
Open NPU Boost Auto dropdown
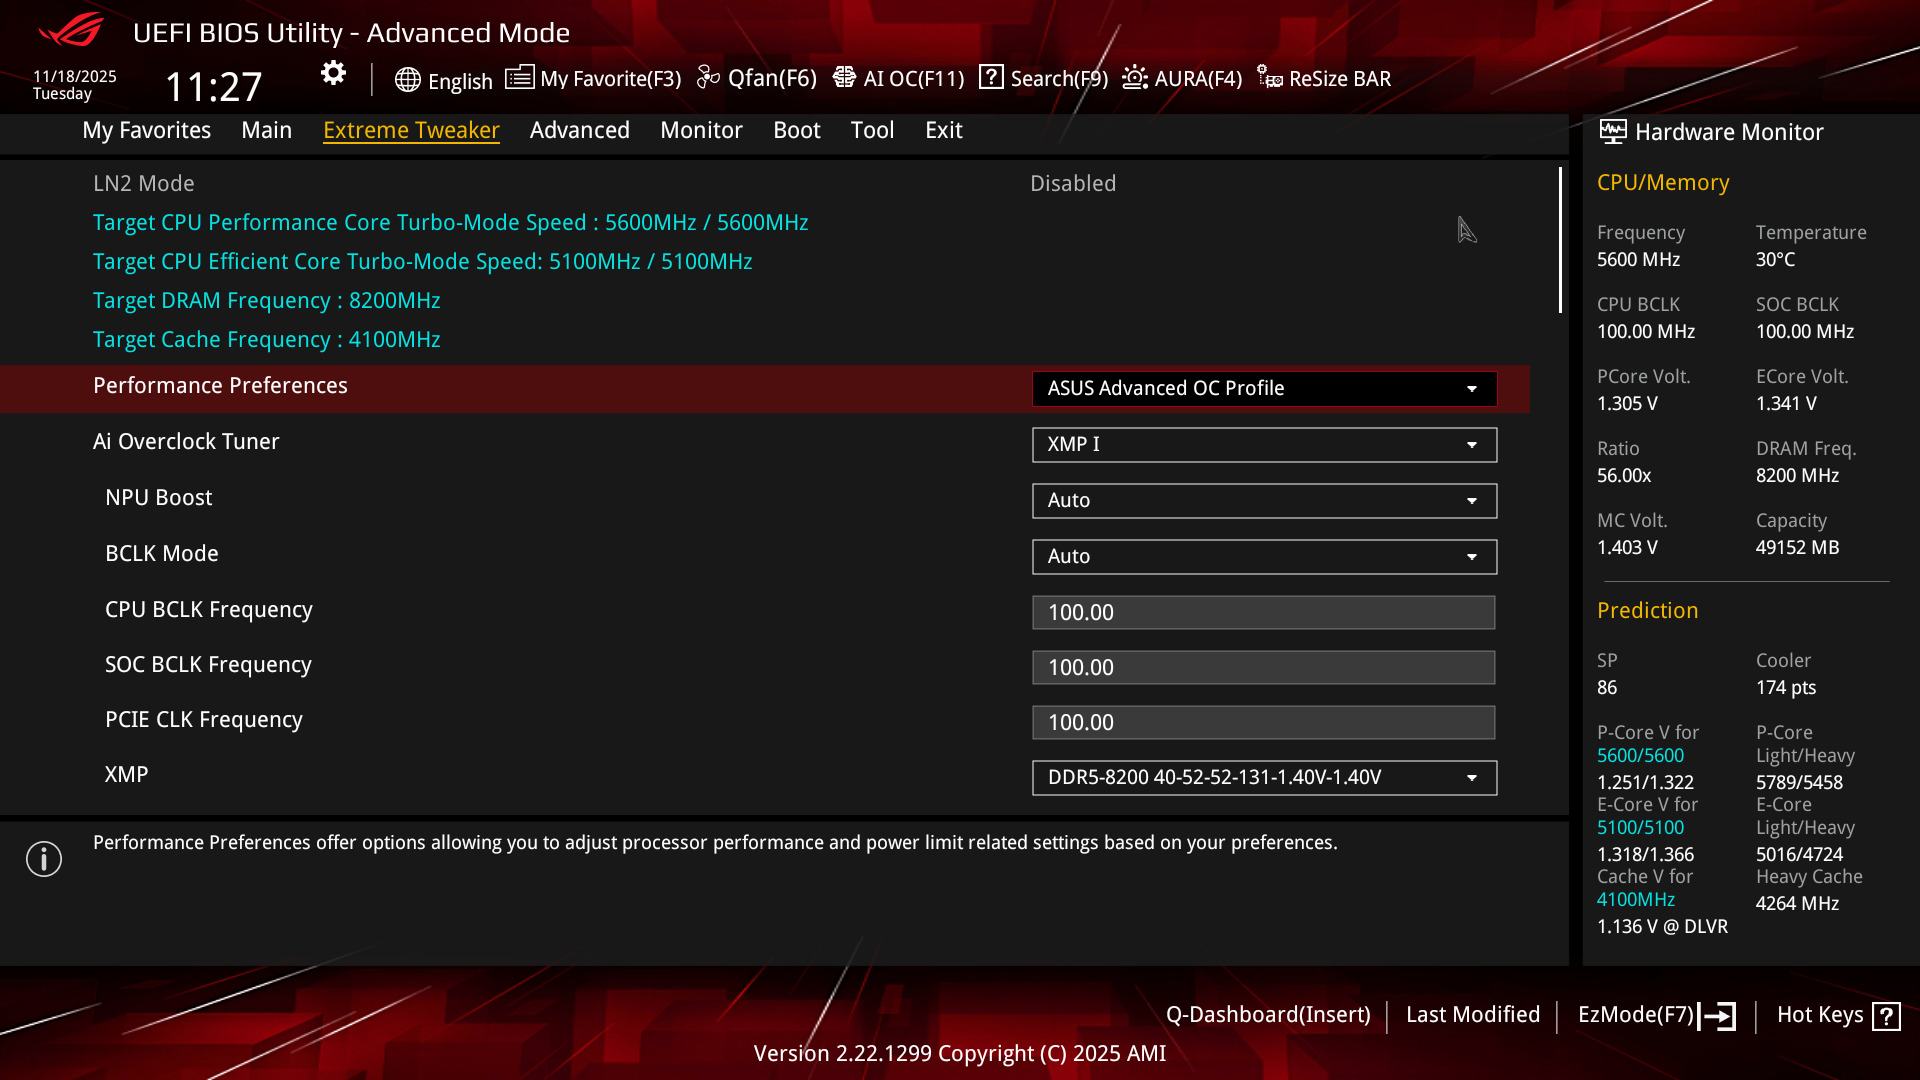(1264, 501)
